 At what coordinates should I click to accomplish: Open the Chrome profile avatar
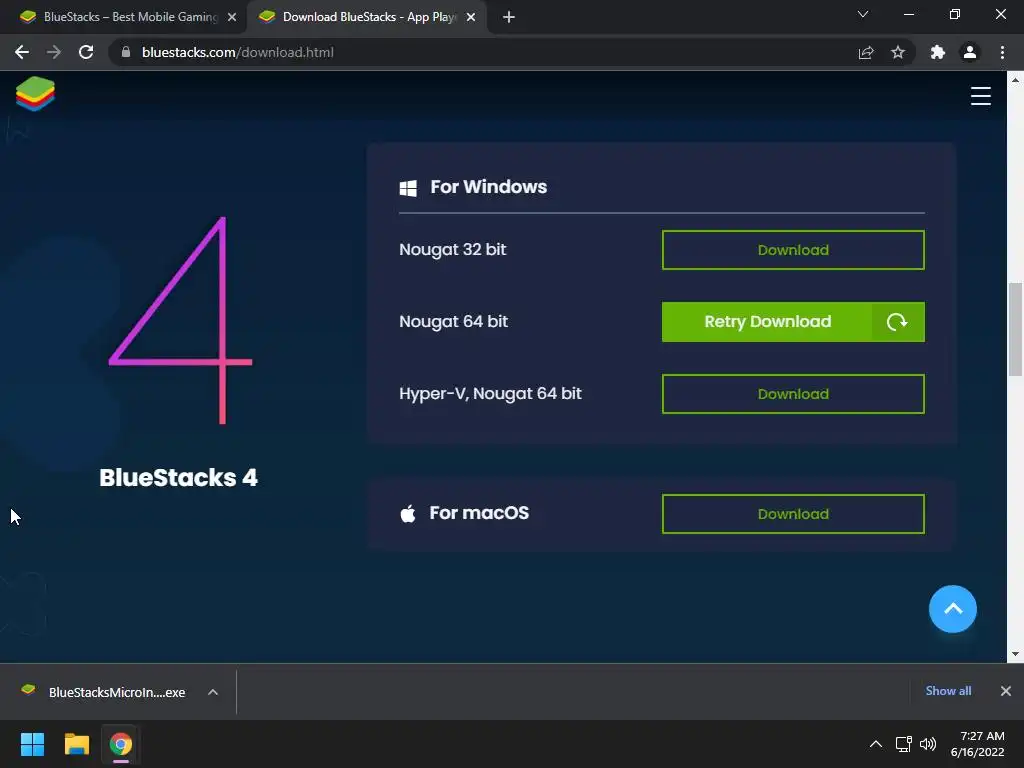tap(970, 52)
